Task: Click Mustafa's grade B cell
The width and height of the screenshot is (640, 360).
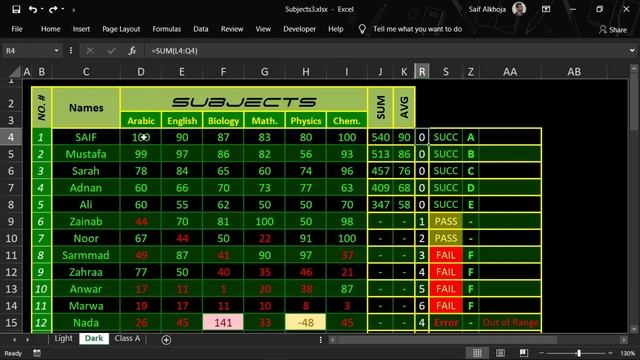Action: (x=471, y=154)
